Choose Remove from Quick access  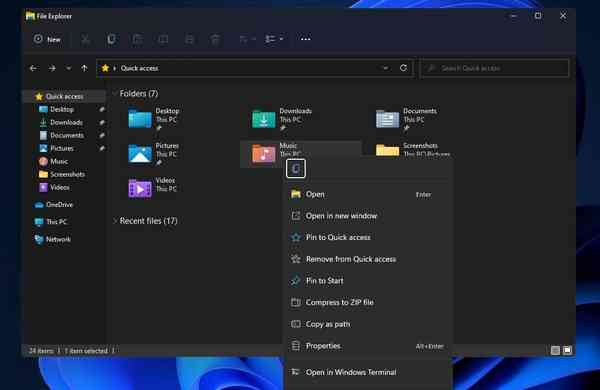[368, 259]
